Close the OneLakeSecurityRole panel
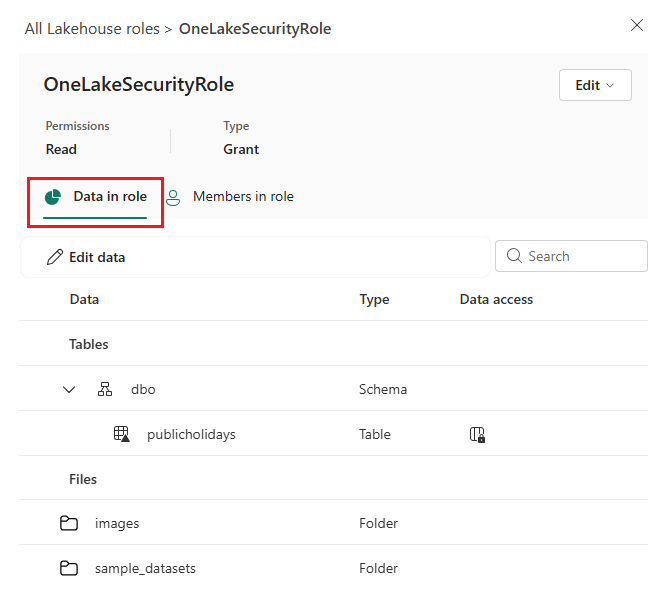 [636, 25]
